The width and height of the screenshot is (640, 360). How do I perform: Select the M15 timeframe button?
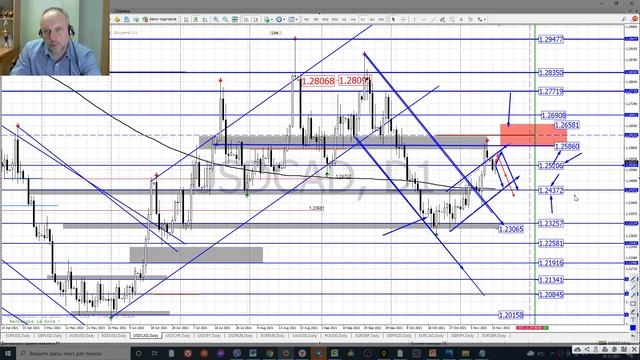click(x=325, y=19)
